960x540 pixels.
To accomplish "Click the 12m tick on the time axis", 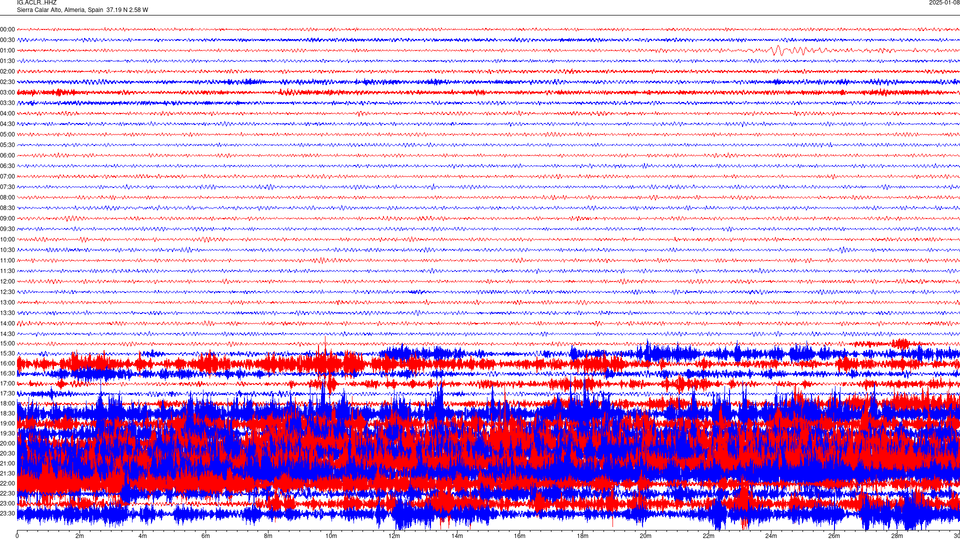I will point(394,536).
